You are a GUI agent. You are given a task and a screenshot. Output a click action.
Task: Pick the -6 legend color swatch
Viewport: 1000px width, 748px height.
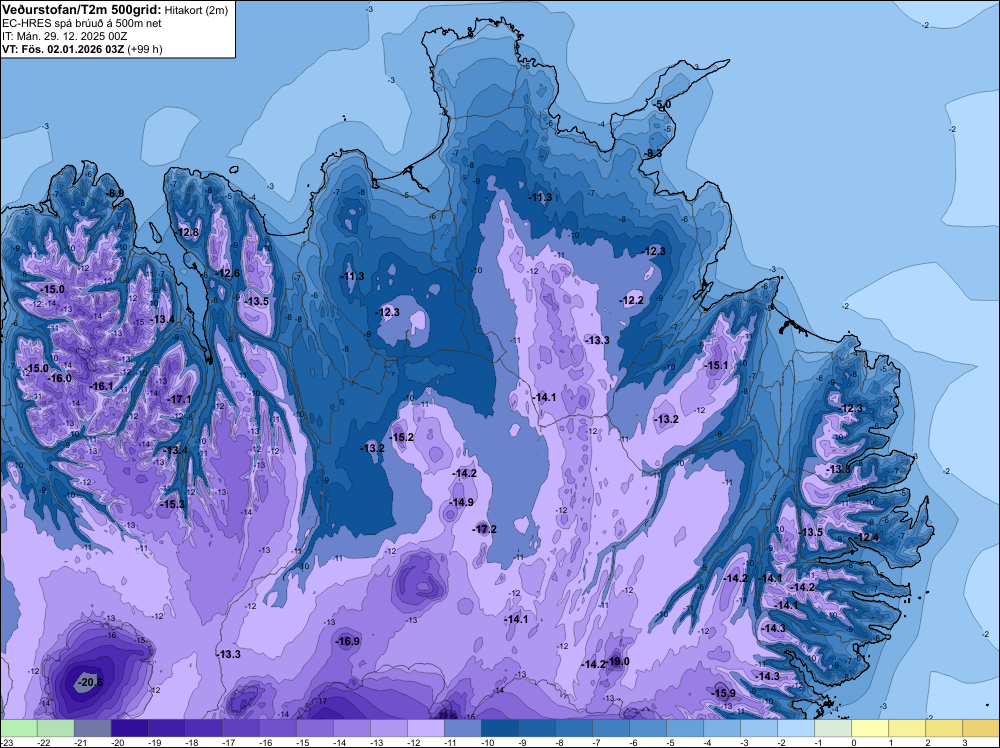(647, 728)
